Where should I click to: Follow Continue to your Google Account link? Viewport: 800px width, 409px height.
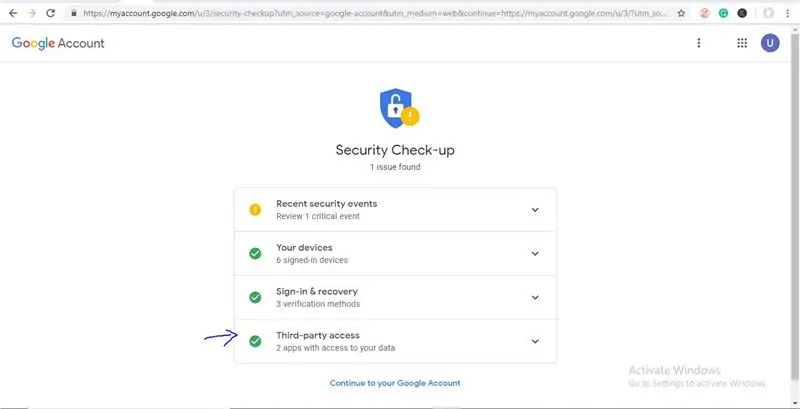tap(395, 383)
